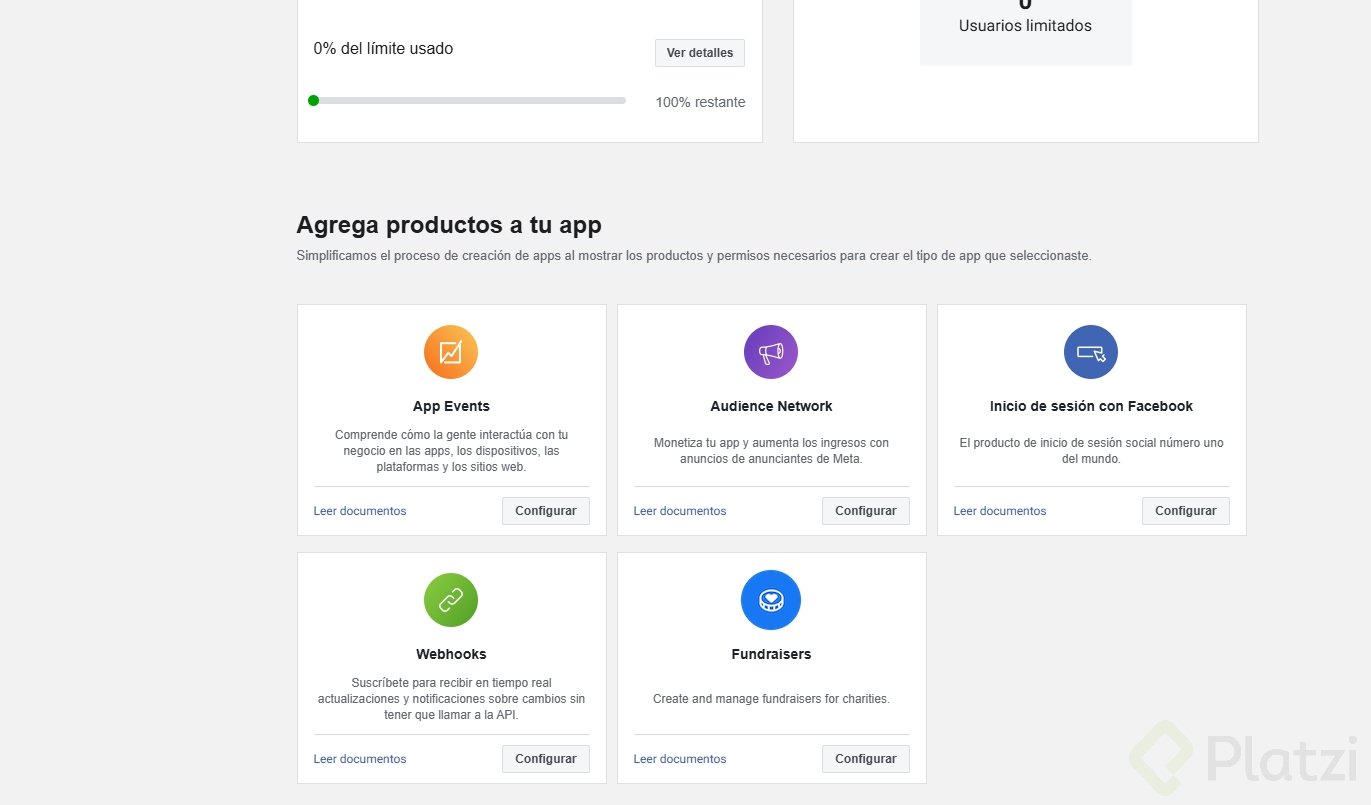Click the green Webhooks chain-link icon
This screenshot has width=1371, height=805.
[x=451, y=600]
